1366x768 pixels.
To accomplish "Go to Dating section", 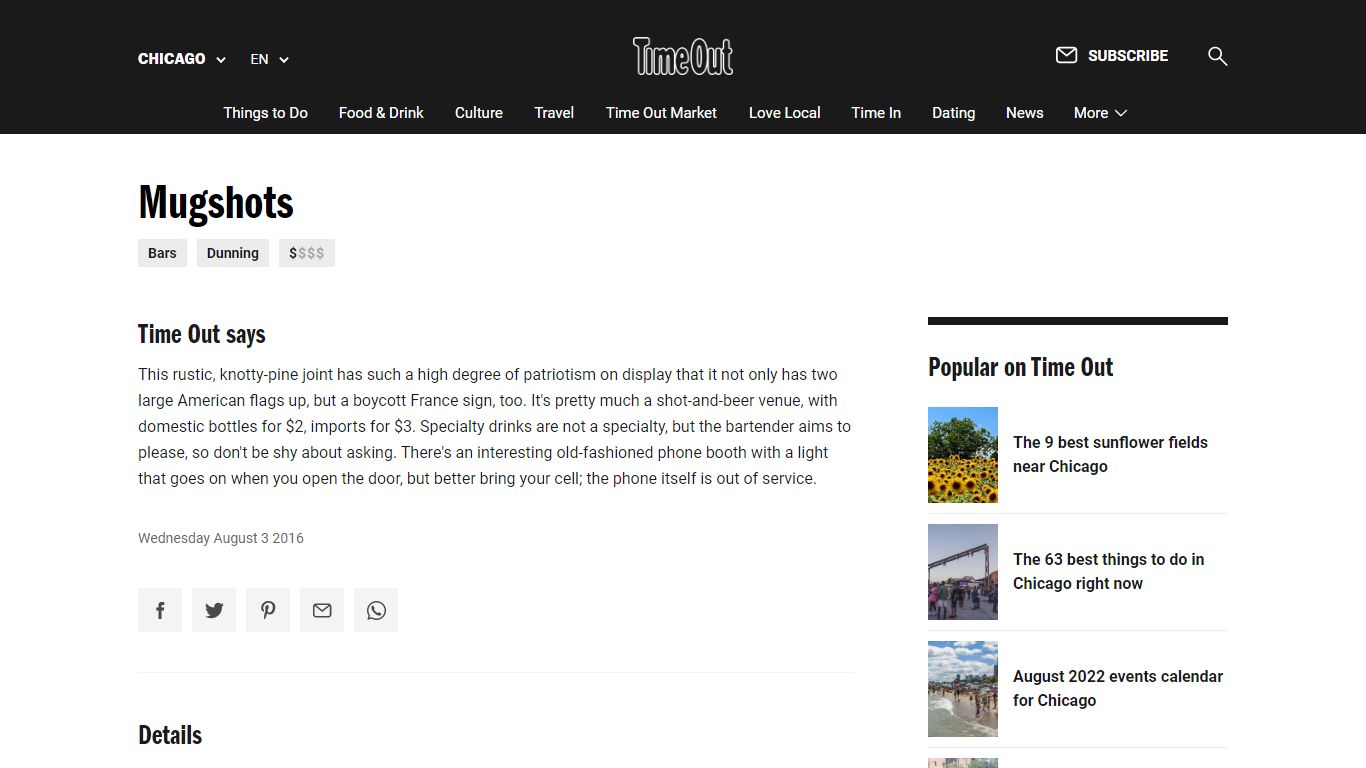I will coord(953,113).
